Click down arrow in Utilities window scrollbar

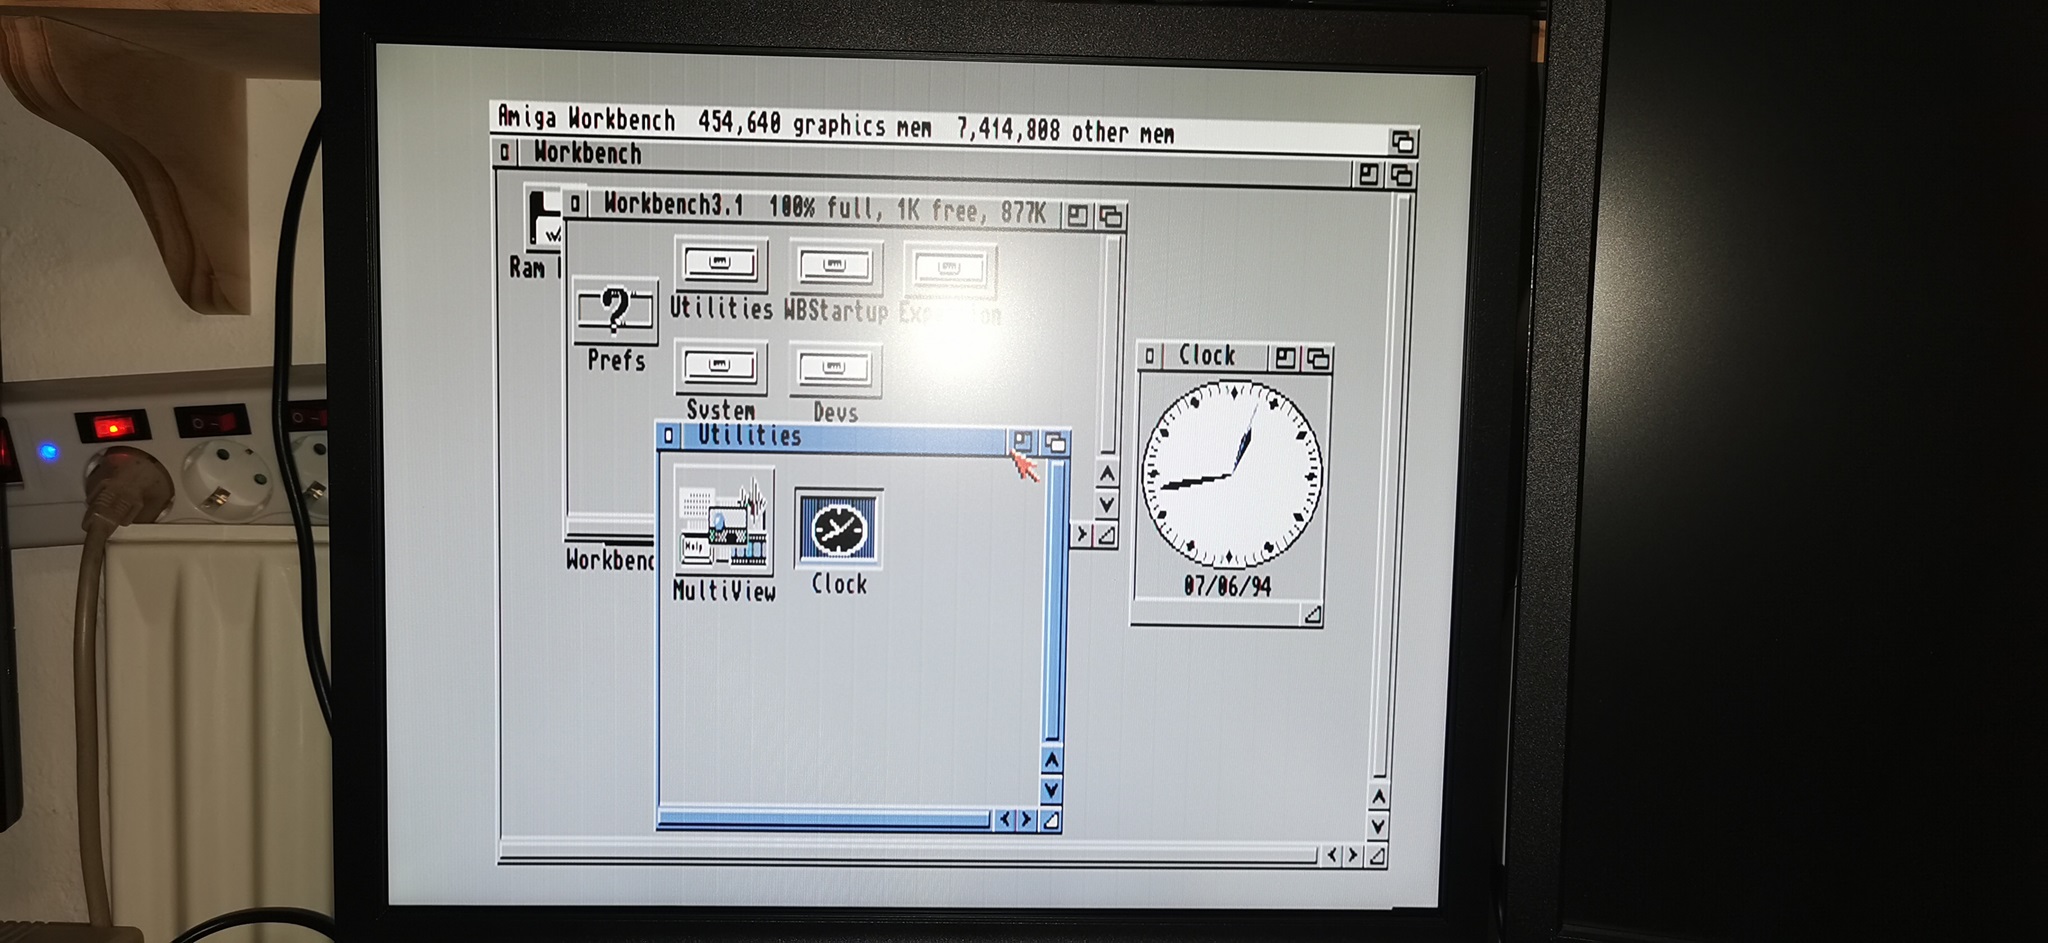tap(1051, 790)
